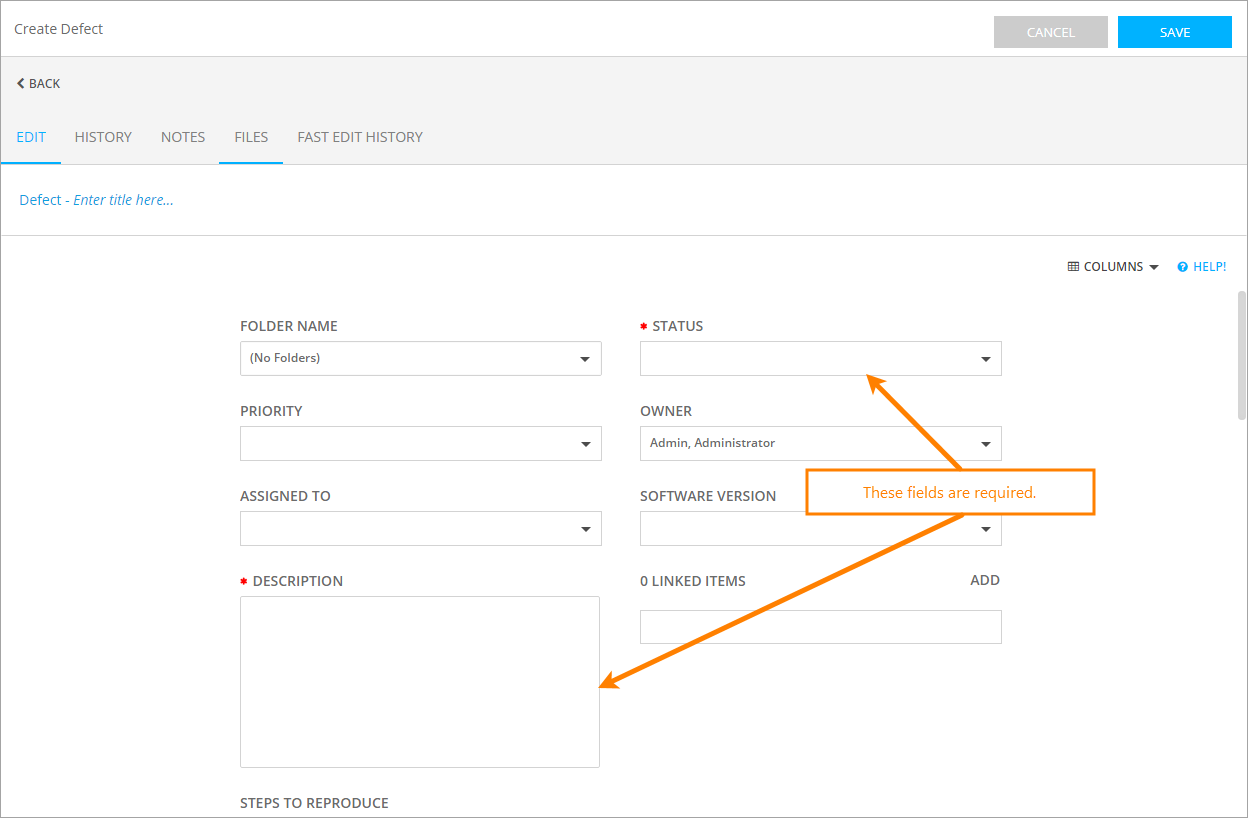Click the Help question mark icon

(1182, 267)
